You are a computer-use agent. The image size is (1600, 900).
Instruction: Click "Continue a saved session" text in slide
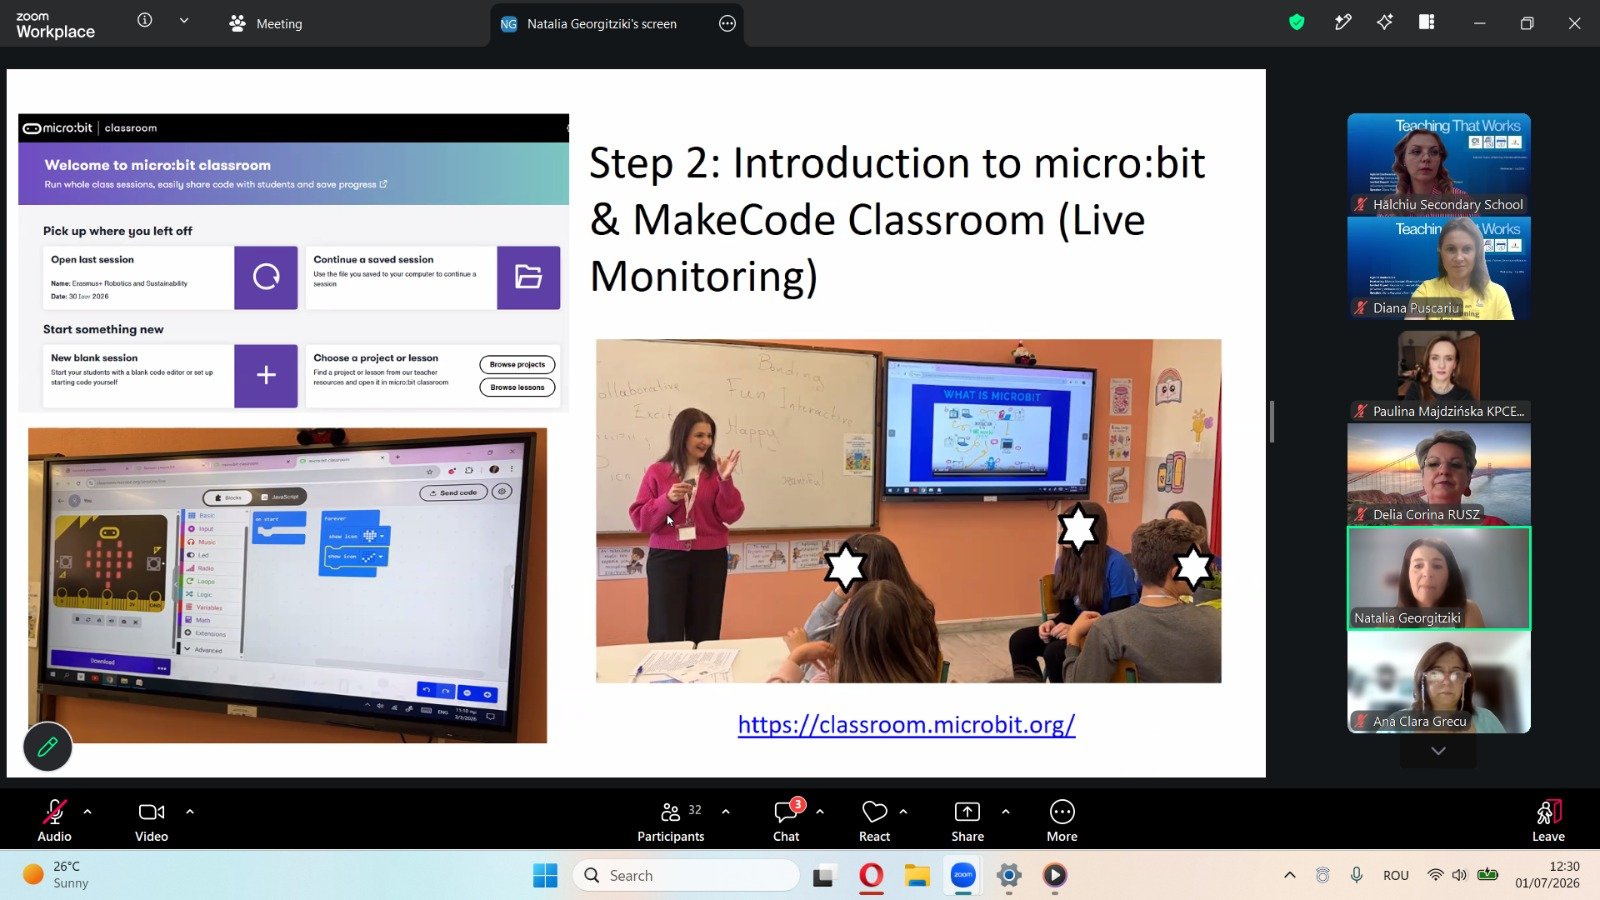374,260
